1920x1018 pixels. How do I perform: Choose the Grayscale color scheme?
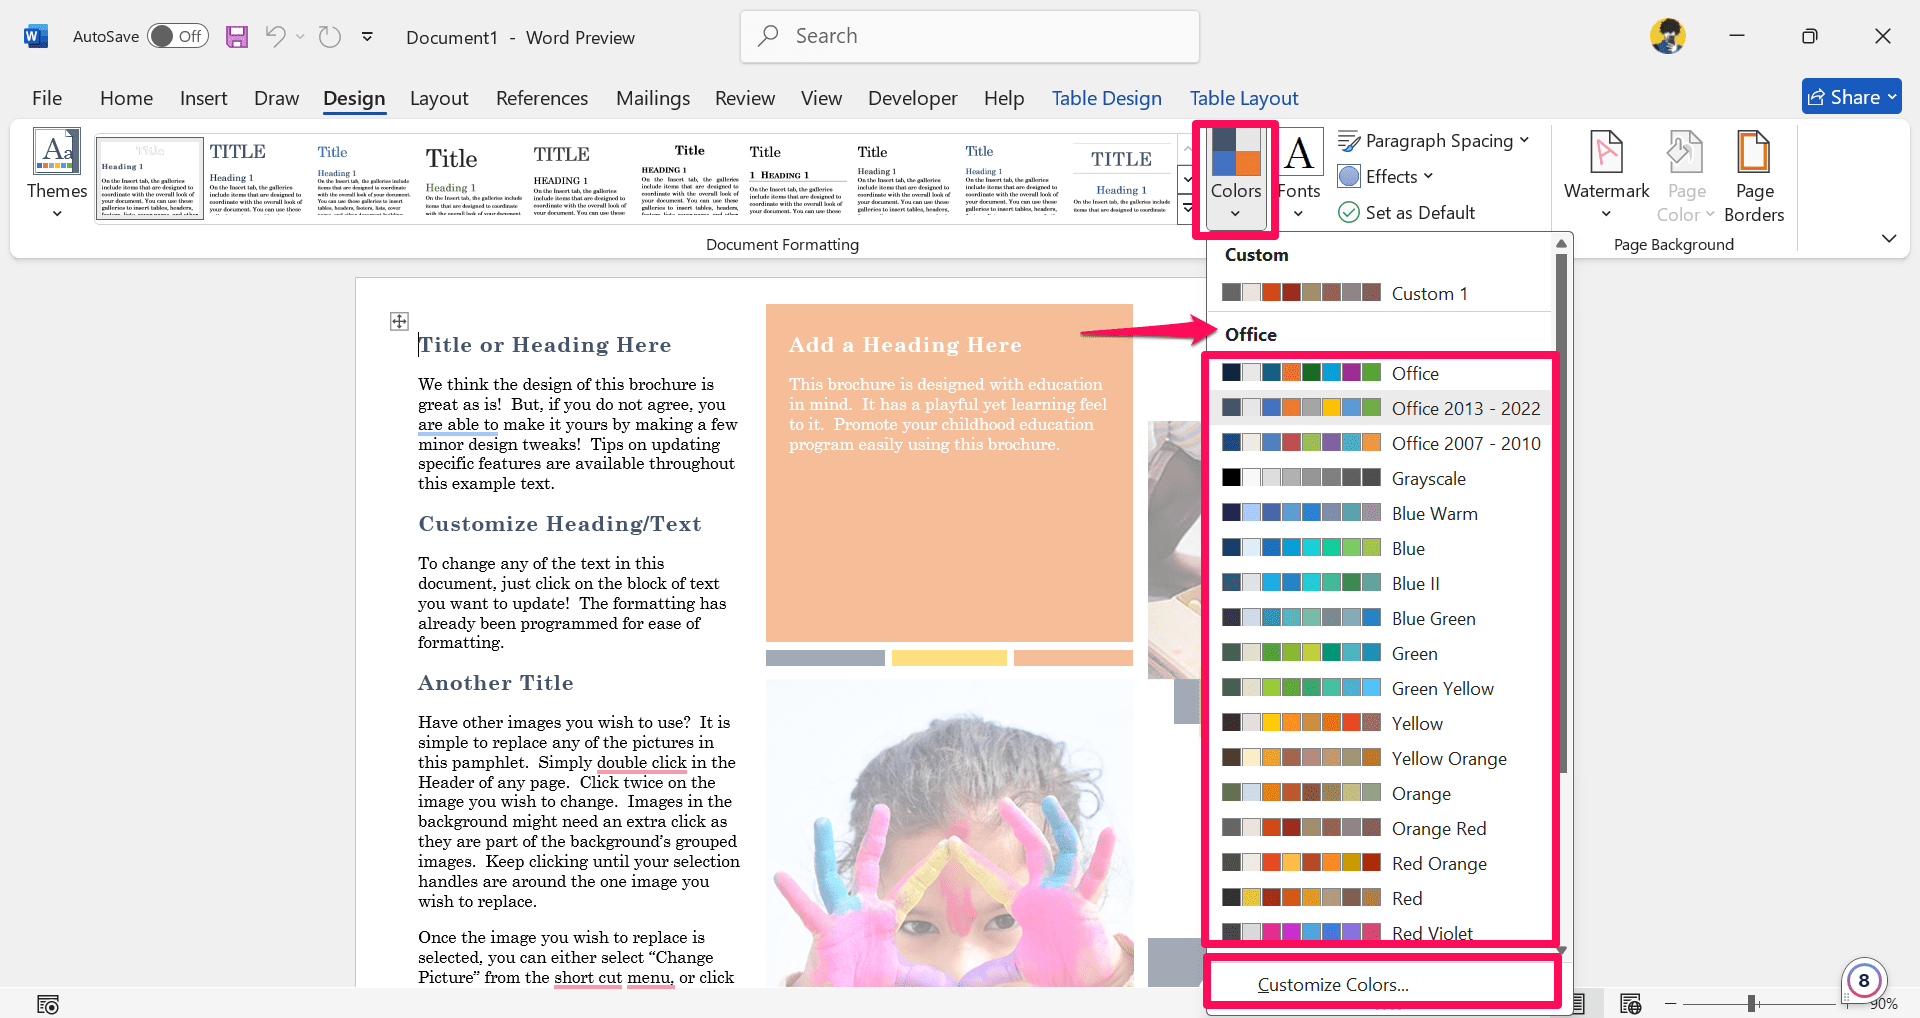pos(1380,478)
